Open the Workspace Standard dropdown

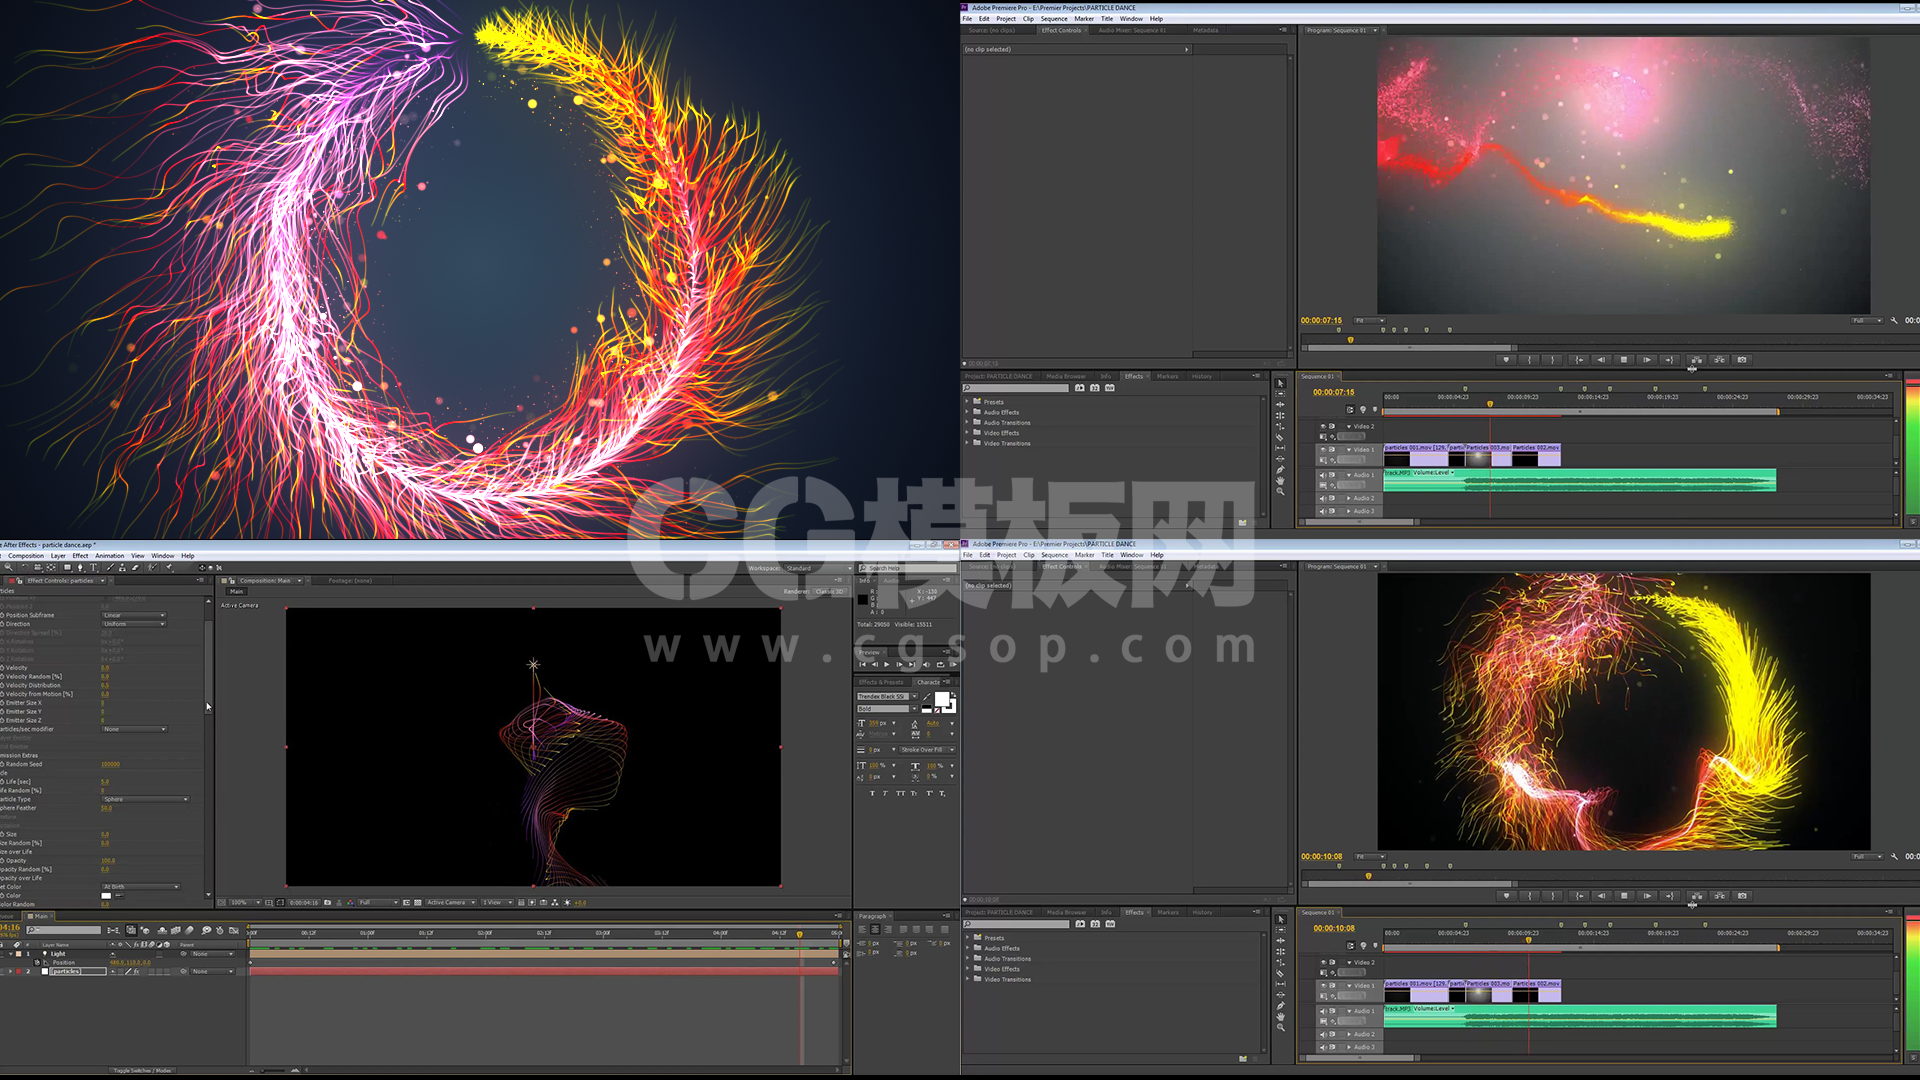click(817, 568)
